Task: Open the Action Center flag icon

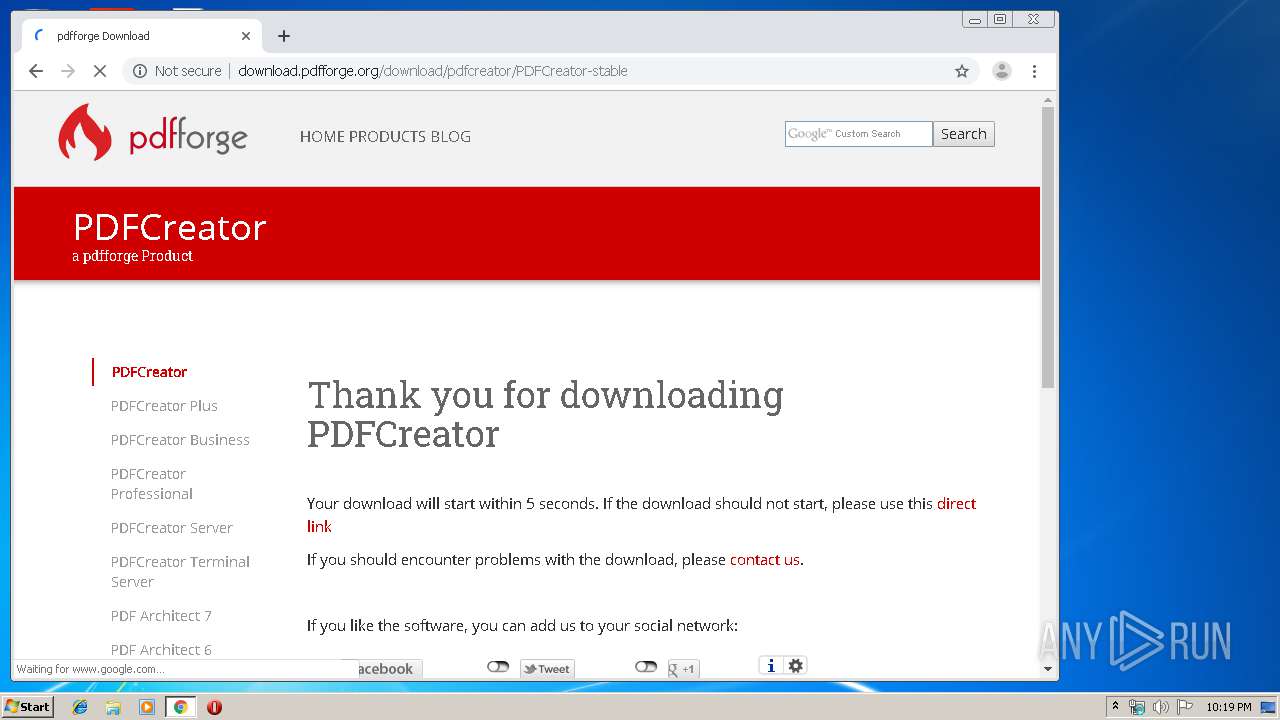Action: (x=1185, y=707)
